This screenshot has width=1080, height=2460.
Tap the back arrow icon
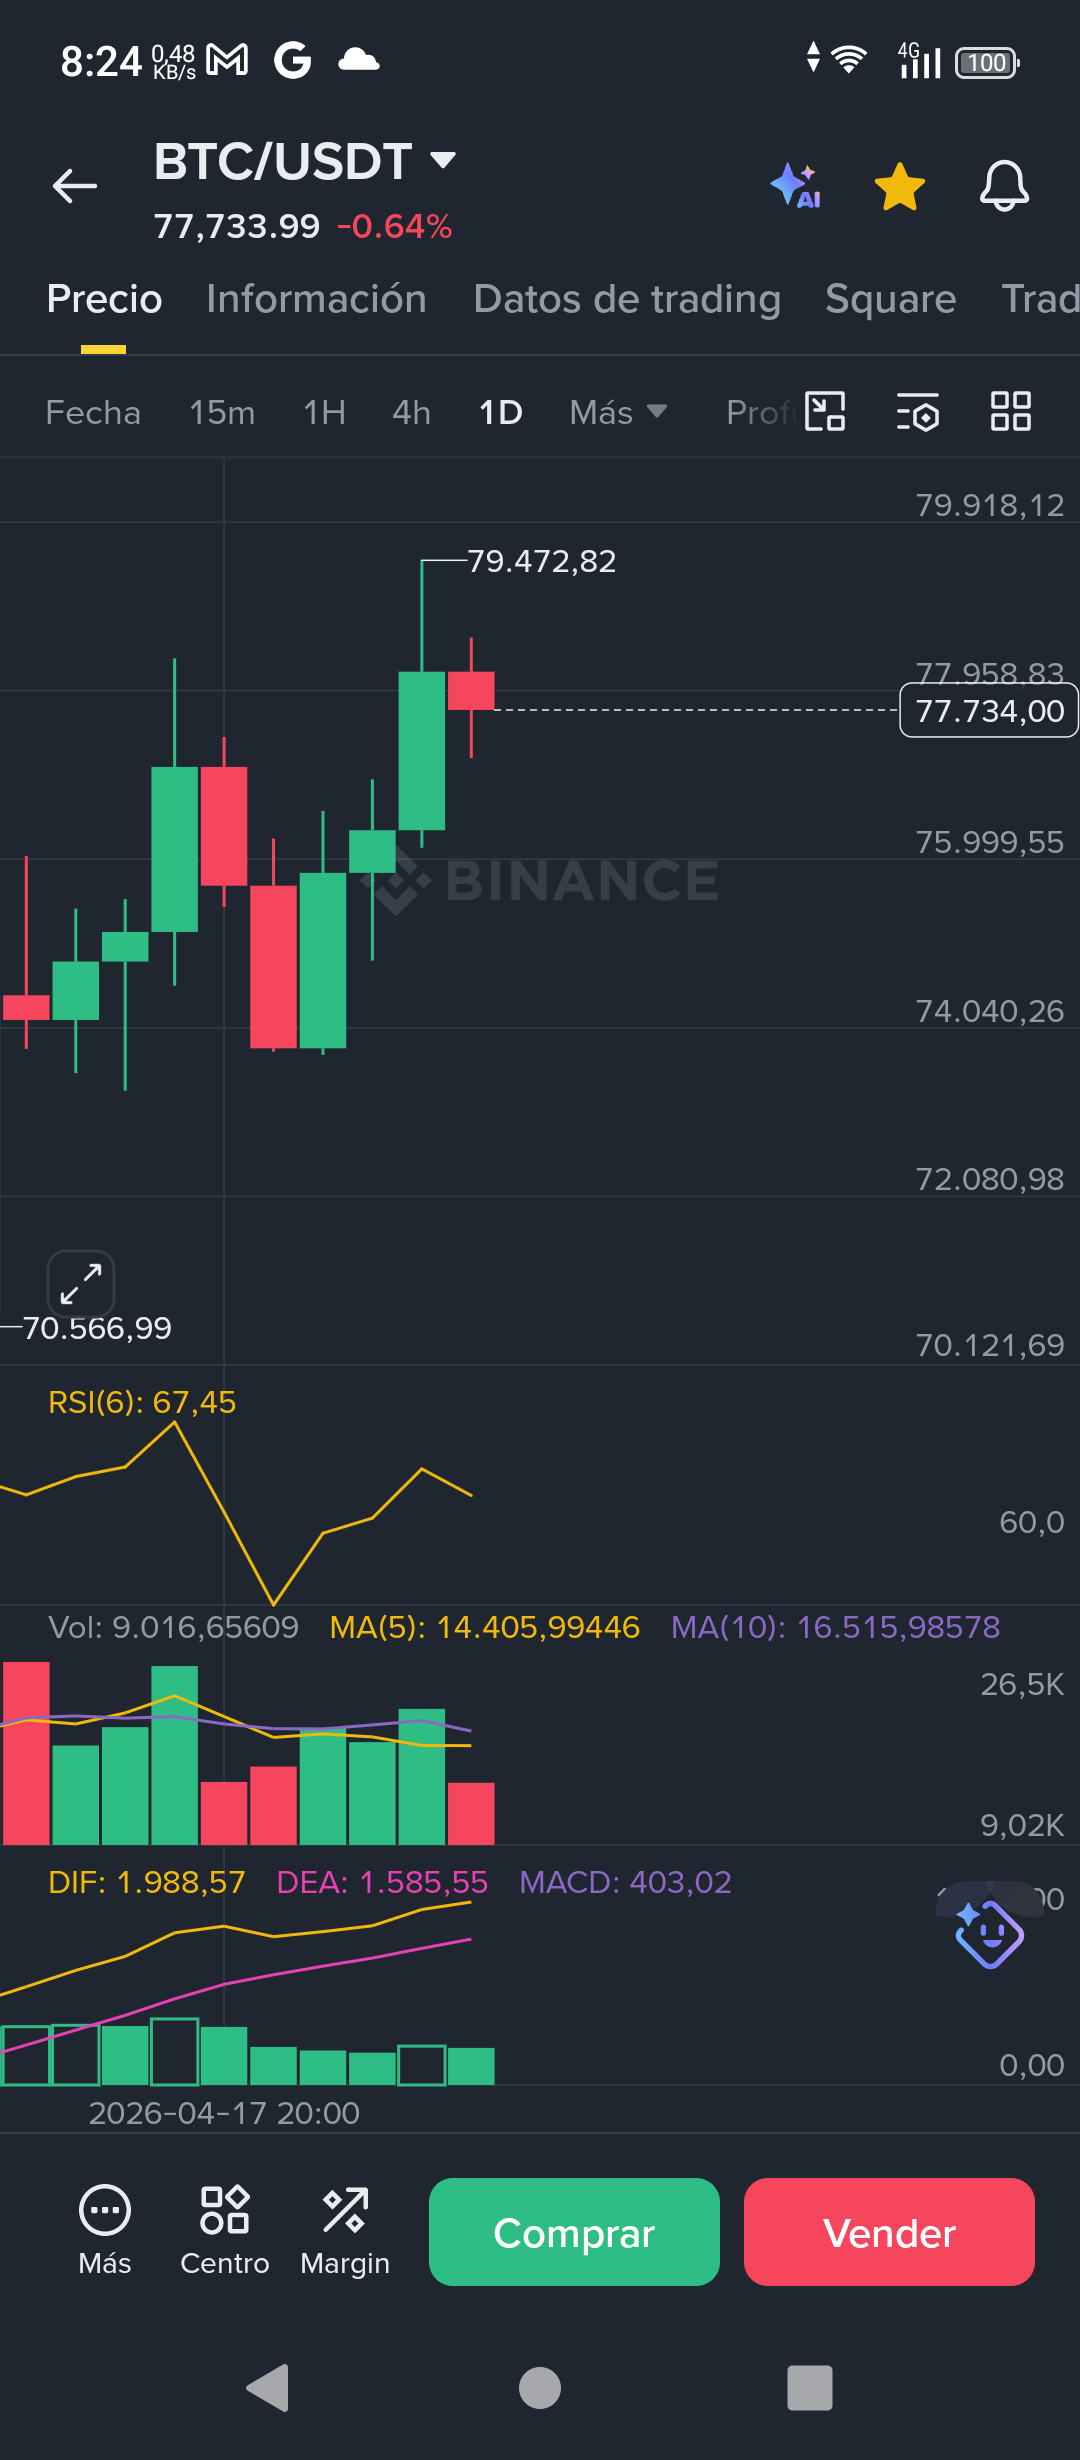point(75,186)
